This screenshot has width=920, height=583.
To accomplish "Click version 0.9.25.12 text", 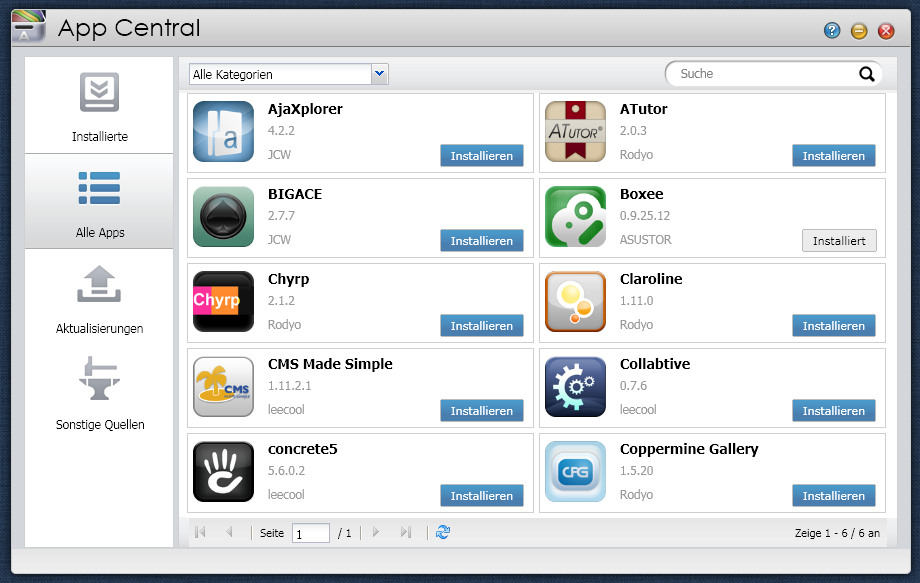I will (645, 215).
